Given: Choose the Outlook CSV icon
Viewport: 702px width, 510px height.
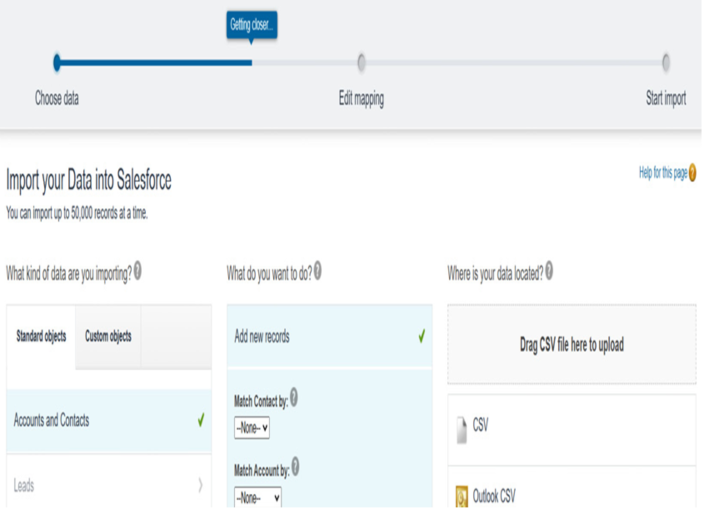Looking at the screenshot, I should (462, 497).
